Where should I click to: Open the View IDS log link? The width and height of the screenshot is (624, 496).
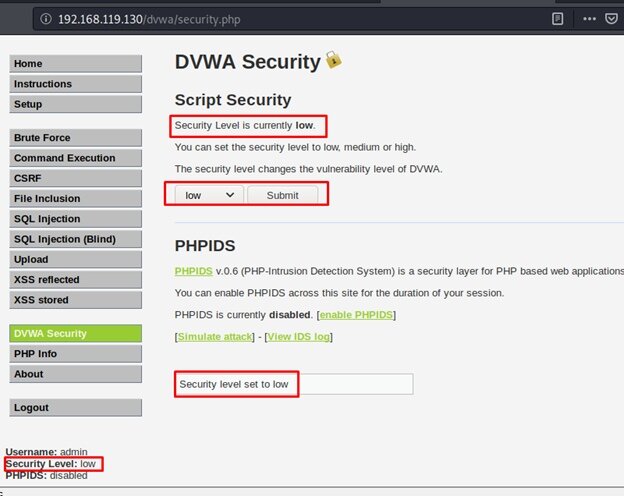[298, 337]
